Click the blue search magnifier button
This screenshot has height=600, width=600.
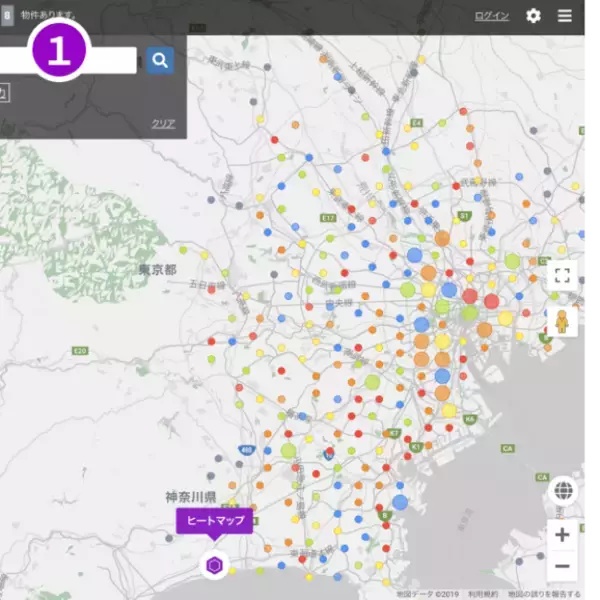(x=160, y=61)
